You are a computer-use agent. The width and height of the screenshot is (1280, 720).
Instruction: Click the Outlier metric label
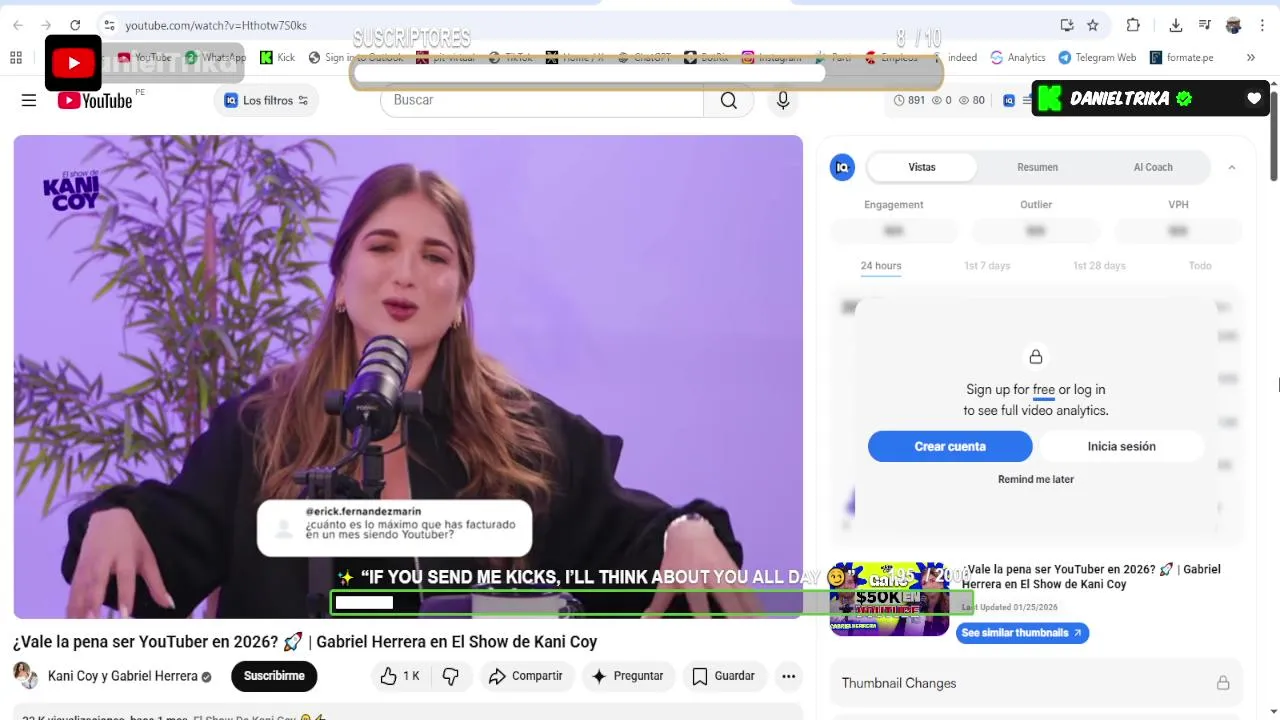tap(1036, 204)
